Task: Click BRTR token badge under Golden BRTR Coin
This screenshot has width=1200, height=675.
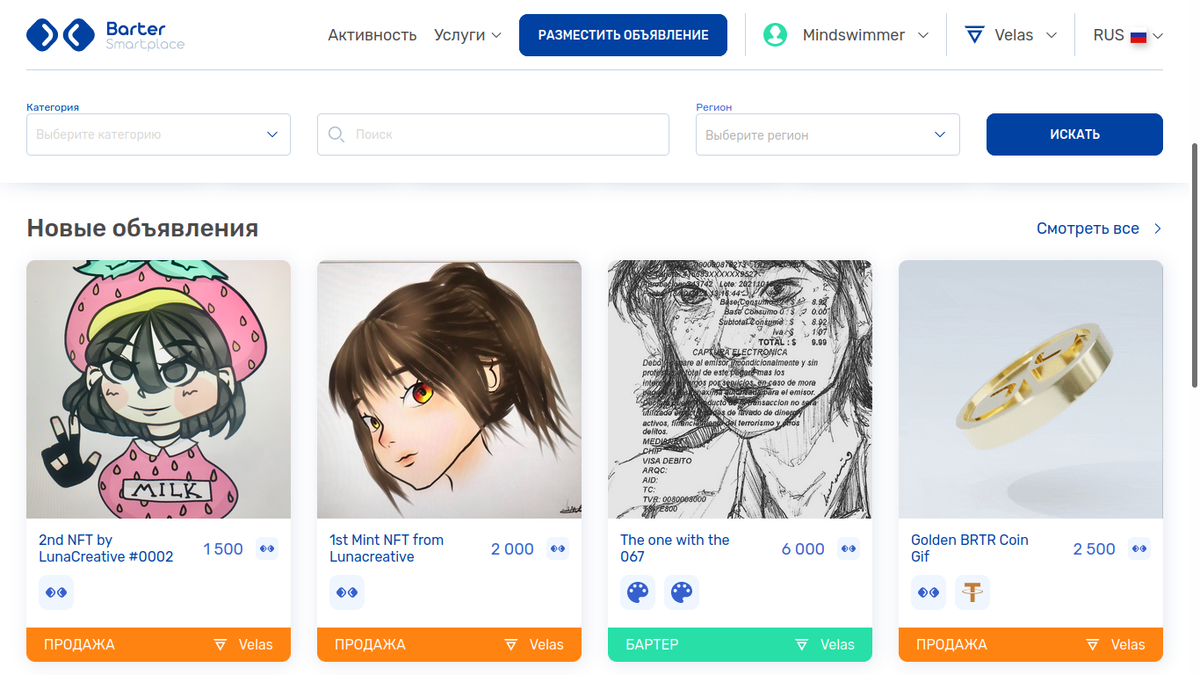Action: click(x=929, y=592)
